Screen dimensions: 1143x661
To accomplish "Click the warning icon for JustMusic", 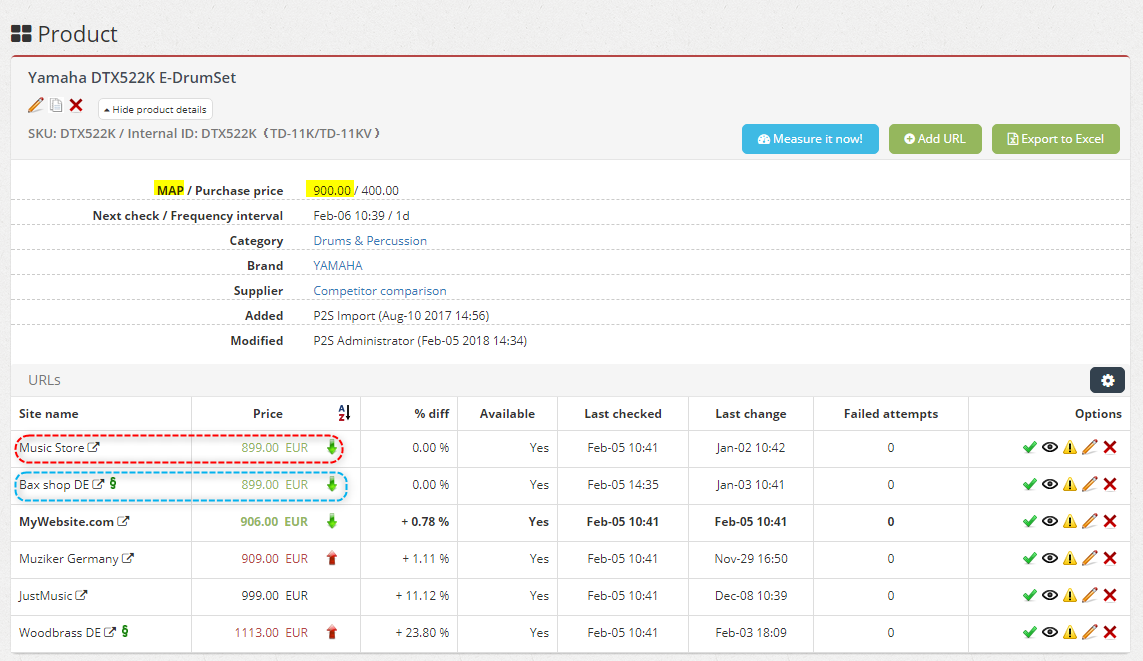I will coord(1069,595).
